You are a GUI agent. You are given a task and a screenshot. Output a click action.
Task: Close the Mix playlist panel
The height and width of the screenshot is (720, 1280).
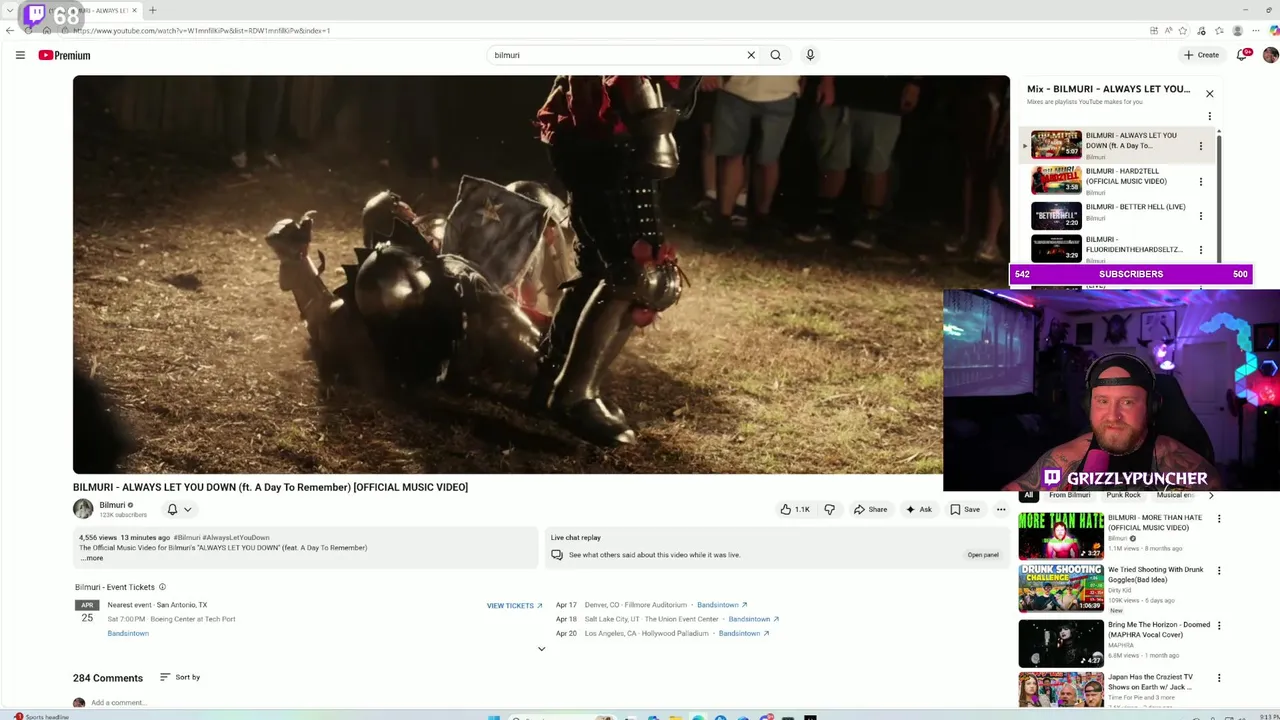point(1209,94)
